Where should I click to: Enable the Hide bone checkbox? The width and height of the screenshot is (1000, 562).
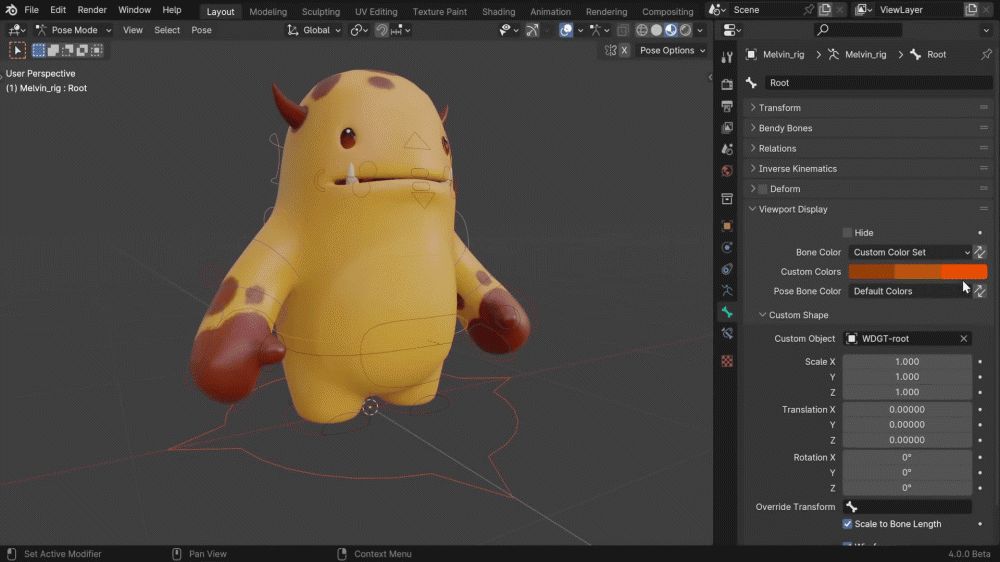[847, 233]
